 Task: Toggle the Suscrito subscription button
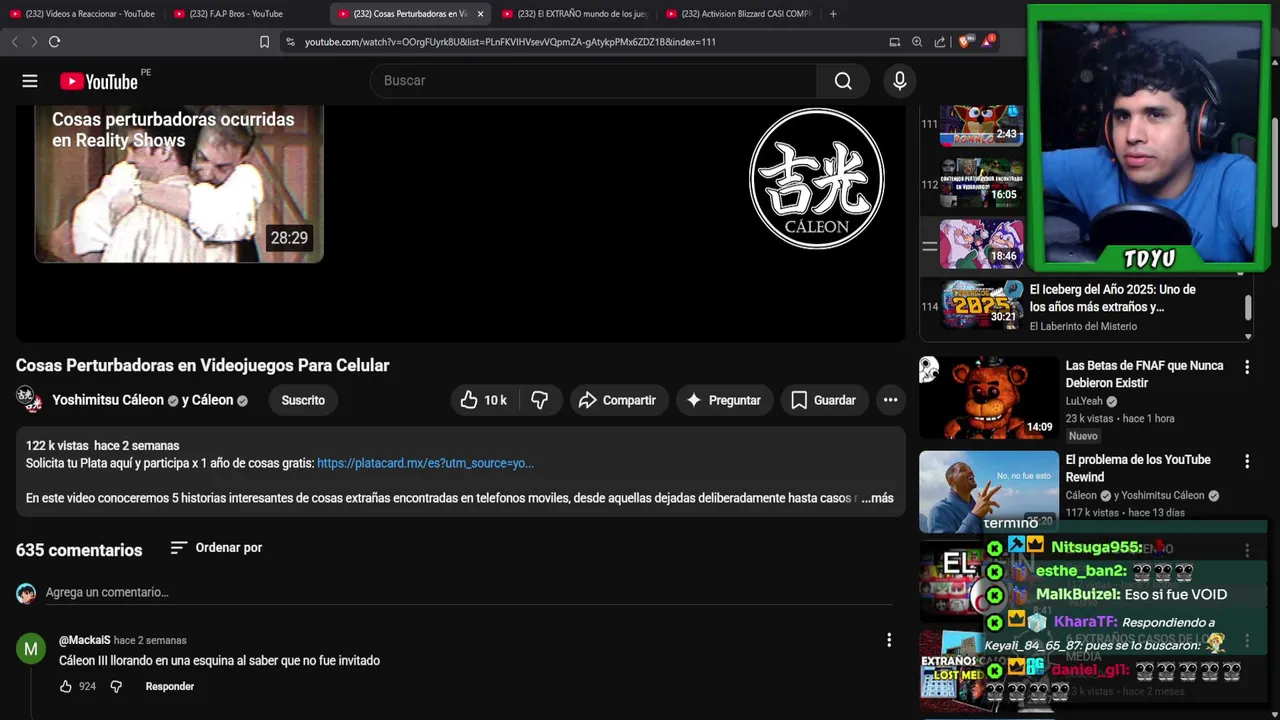pyautogui.click(x=303, y=400)
